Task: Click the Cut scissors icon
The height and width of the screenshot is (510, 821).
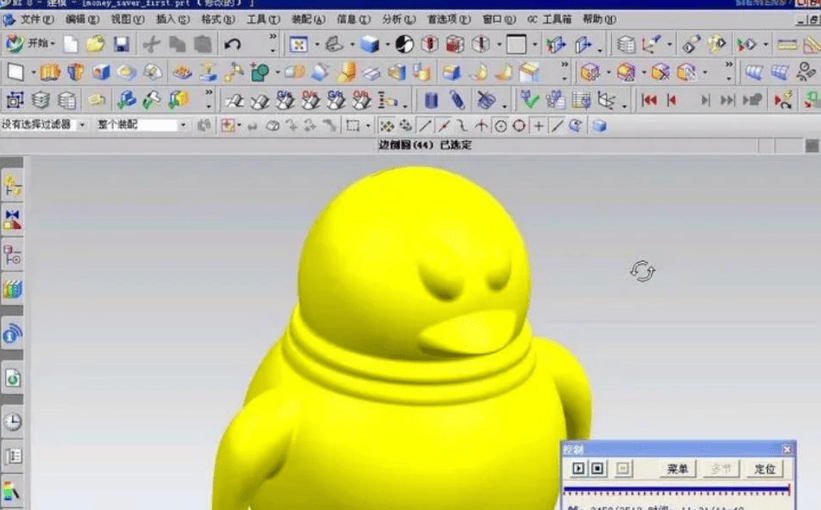Action: 152,44
